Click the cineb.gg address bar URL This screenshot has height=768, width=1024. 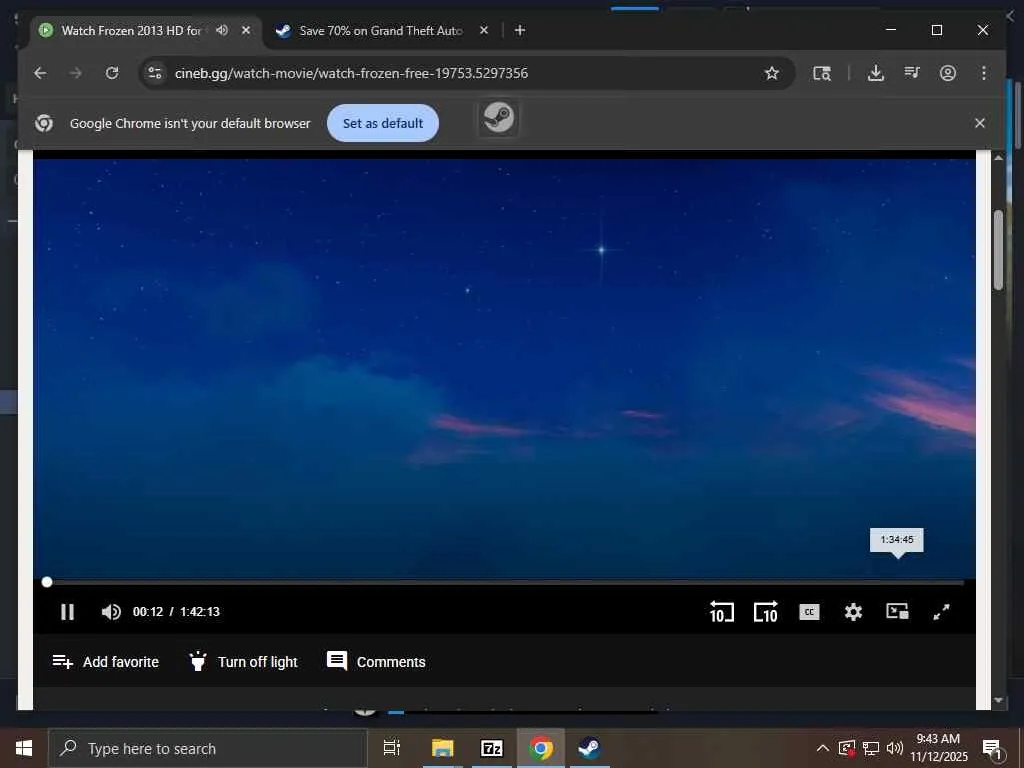pos(351,73)
